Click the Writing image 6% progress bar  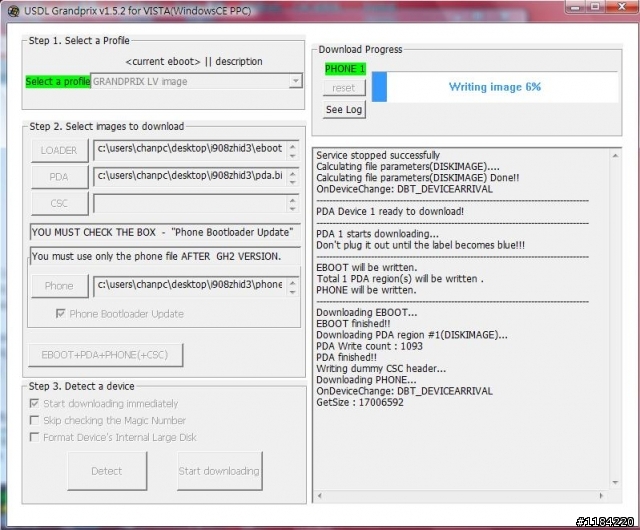click(494, 87)
